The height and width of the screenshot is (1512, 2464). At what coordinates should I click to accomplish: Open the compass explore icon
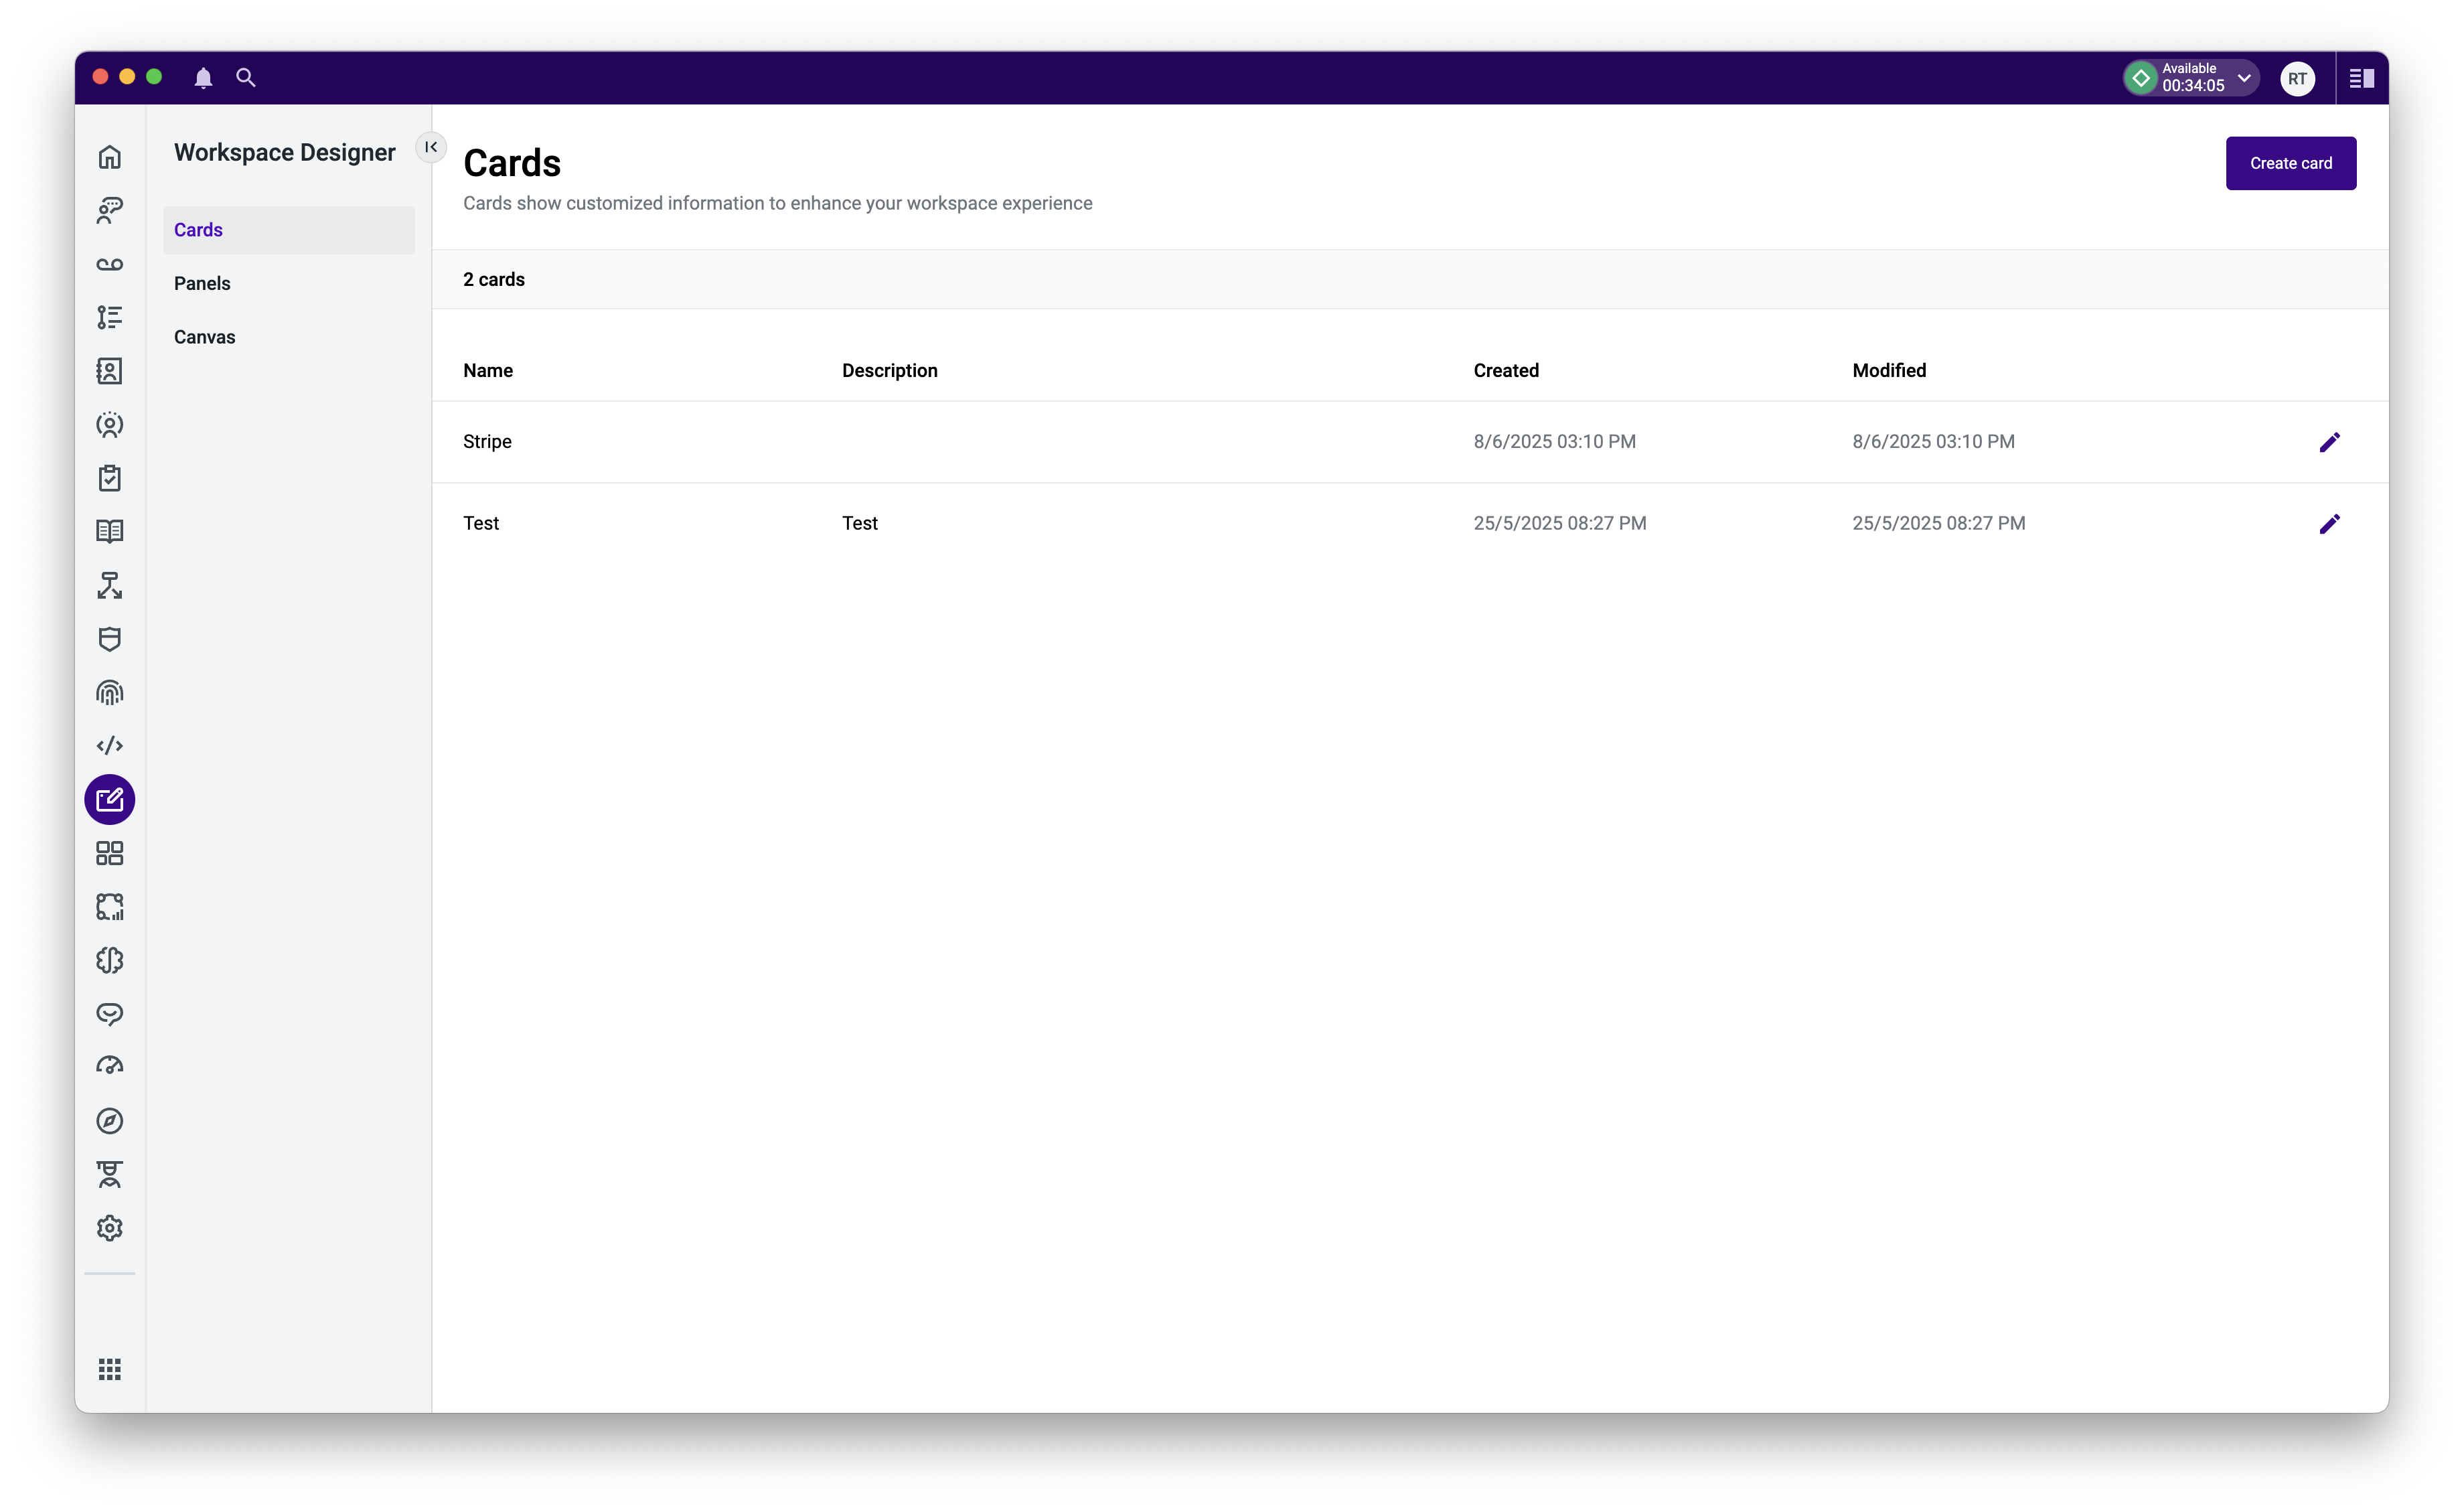[110, 1121]
